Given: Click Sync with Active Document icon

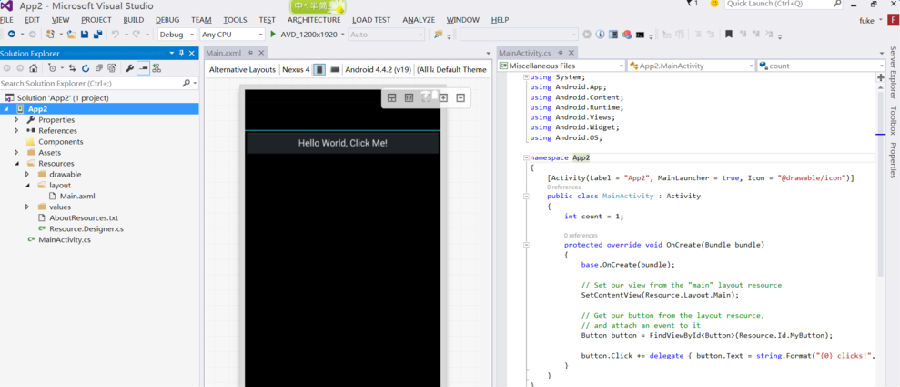Looking at the screenshot, I should tap(72, 68).
